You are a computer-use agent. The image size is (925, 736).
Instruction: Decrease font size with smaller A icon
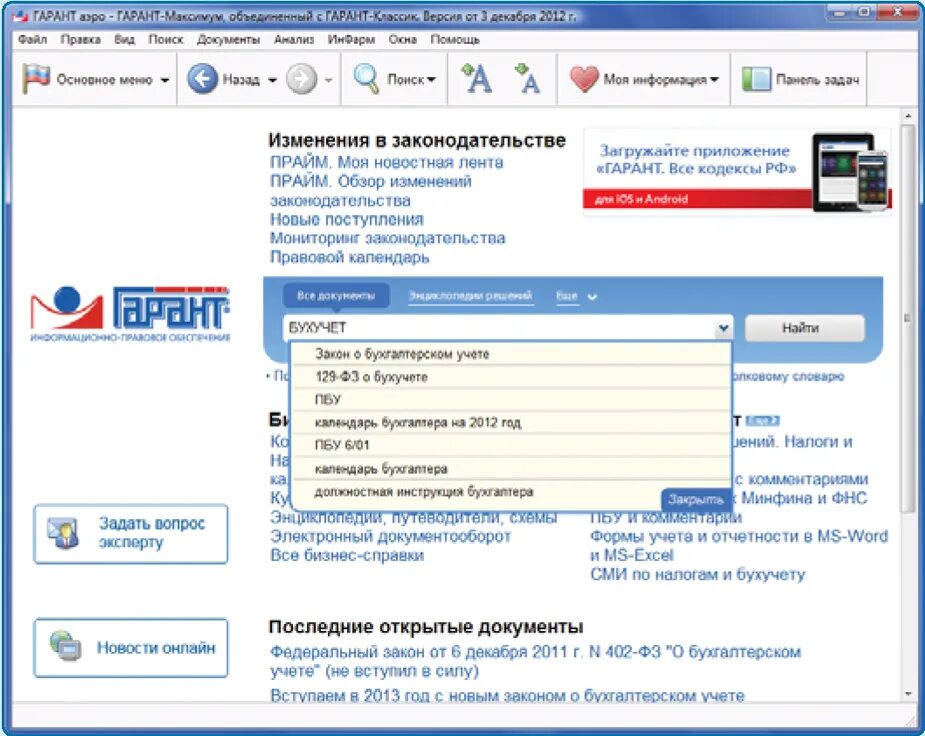528,78
